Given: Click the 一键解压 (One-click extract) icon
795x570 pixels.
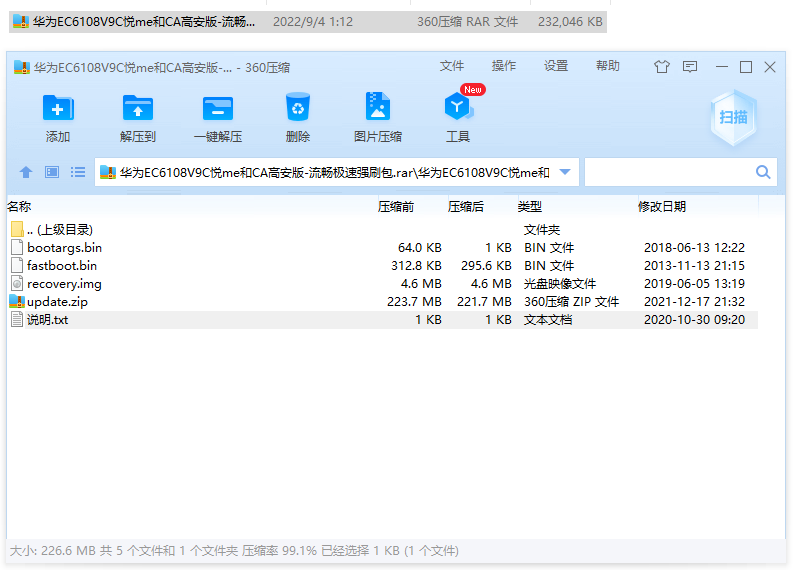Looking at the screenshot, I should pyautogui.click(x=217, y=109).
